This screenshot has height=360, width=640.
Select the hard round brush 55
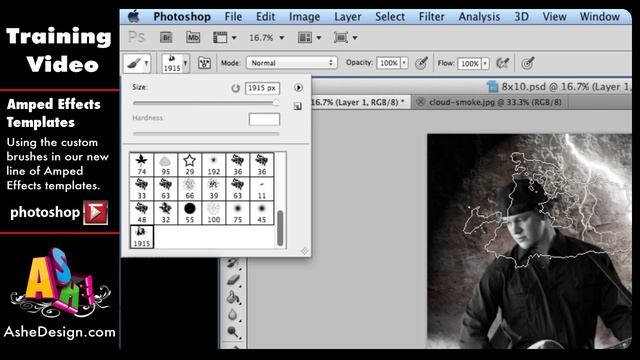[x=189, y=213]
